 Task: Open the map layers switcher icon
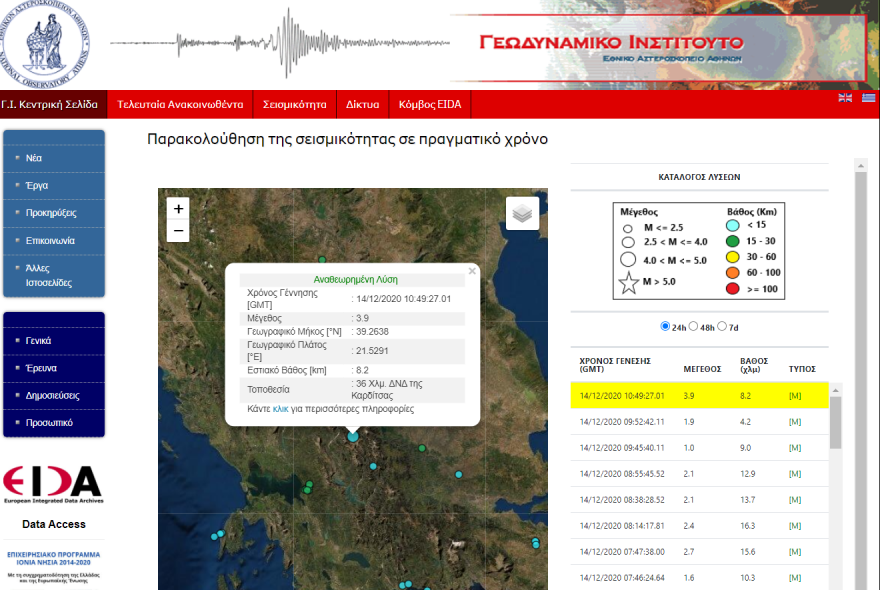521,212
